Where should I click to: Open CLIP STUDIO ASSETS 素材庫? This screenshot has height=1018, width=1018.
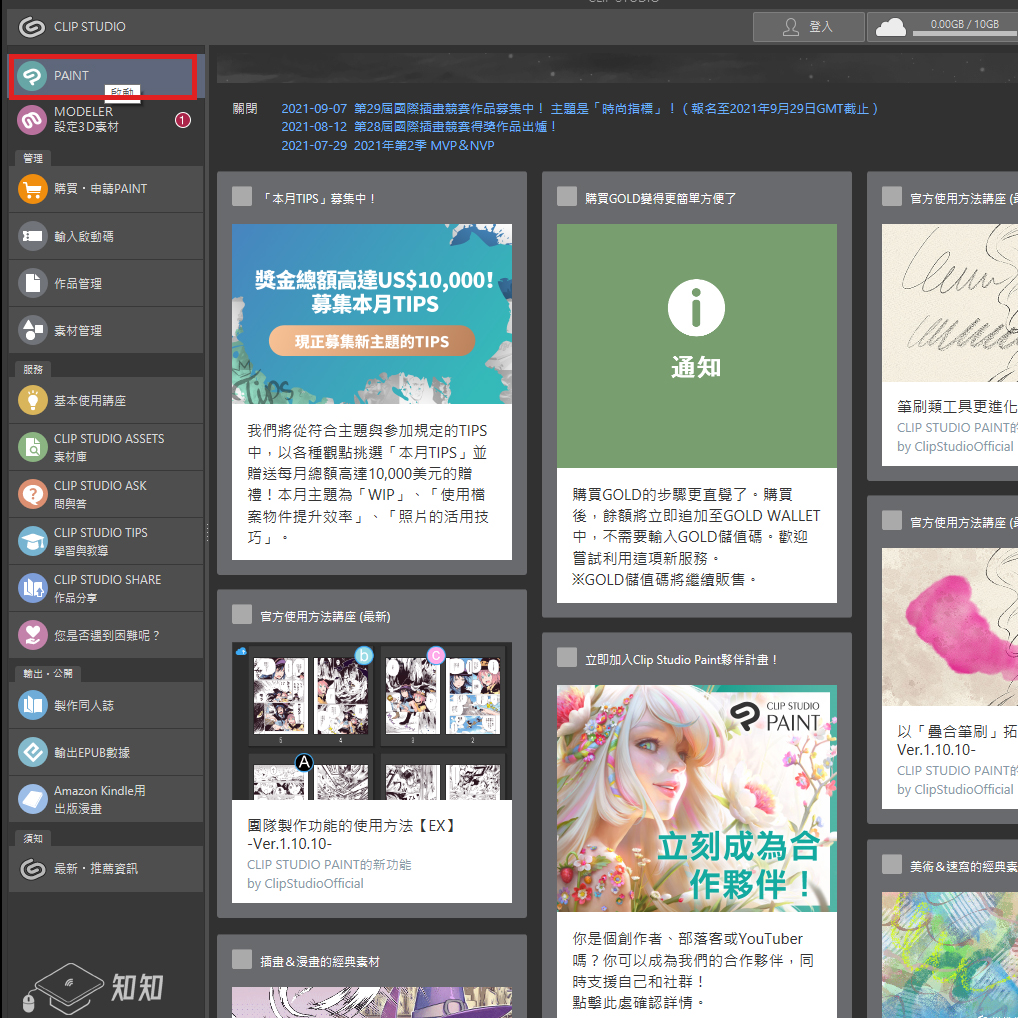[x=106, y=447]
